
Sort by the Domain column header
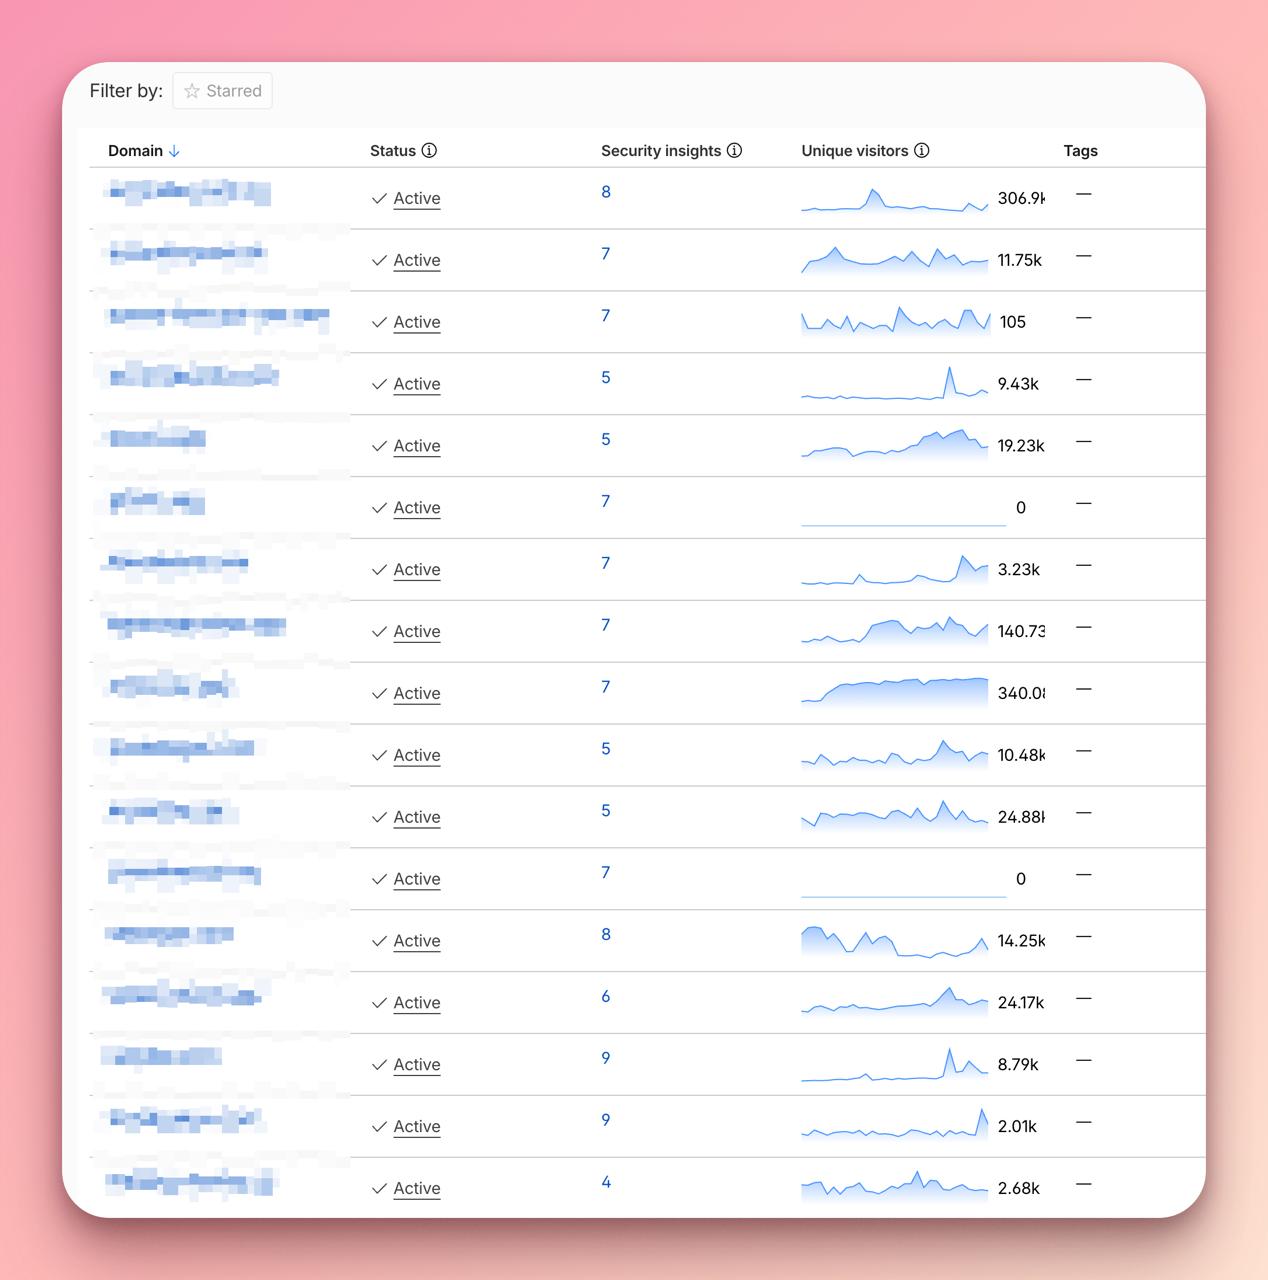pos(135,151)
